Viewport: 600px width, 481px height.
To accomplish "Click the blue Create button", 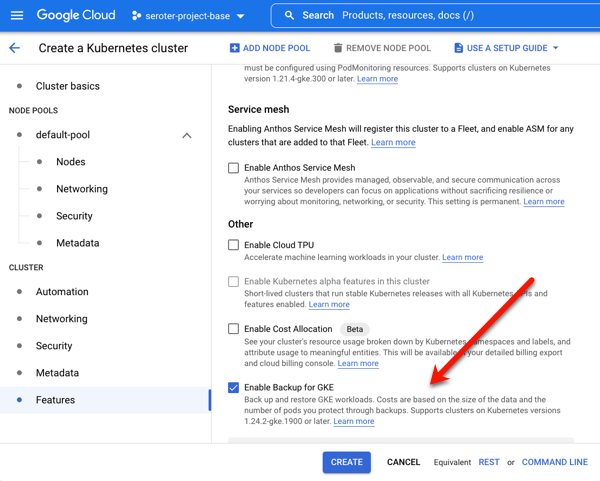I will click(x=346, y=462).
